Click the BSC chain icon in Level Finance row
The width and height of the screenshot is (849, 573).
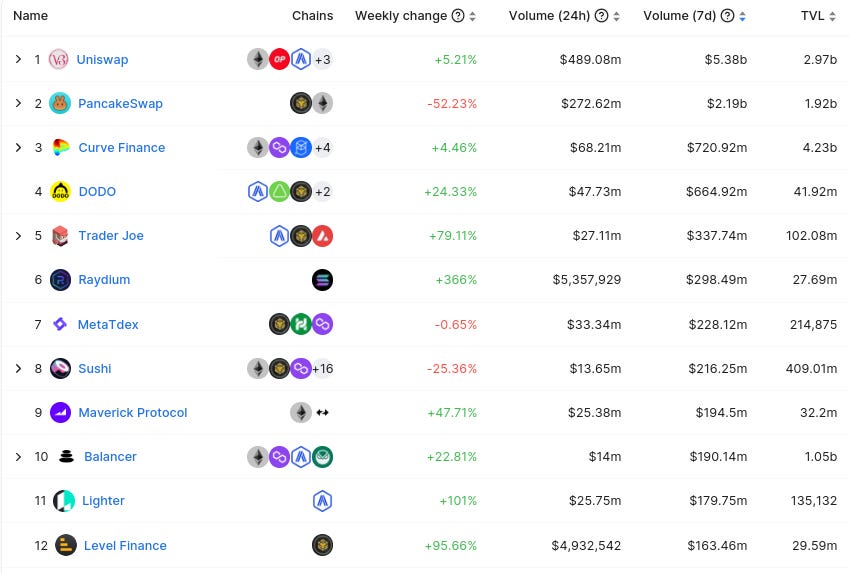(323, 545)
